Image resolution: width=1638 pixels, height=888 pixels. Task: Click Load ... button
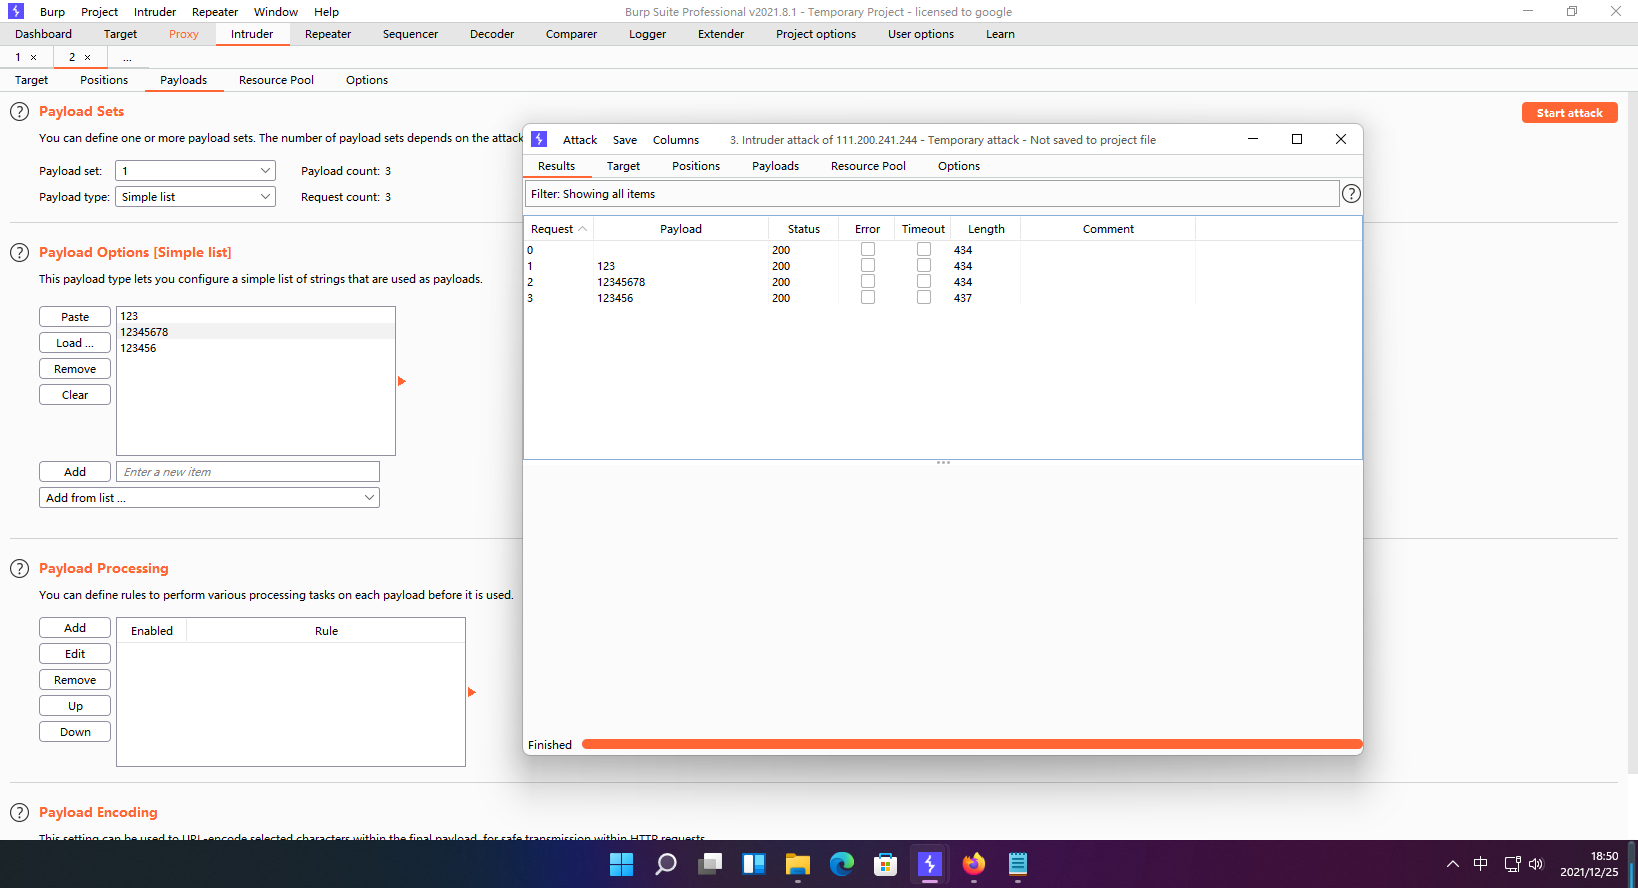(75, 343)
